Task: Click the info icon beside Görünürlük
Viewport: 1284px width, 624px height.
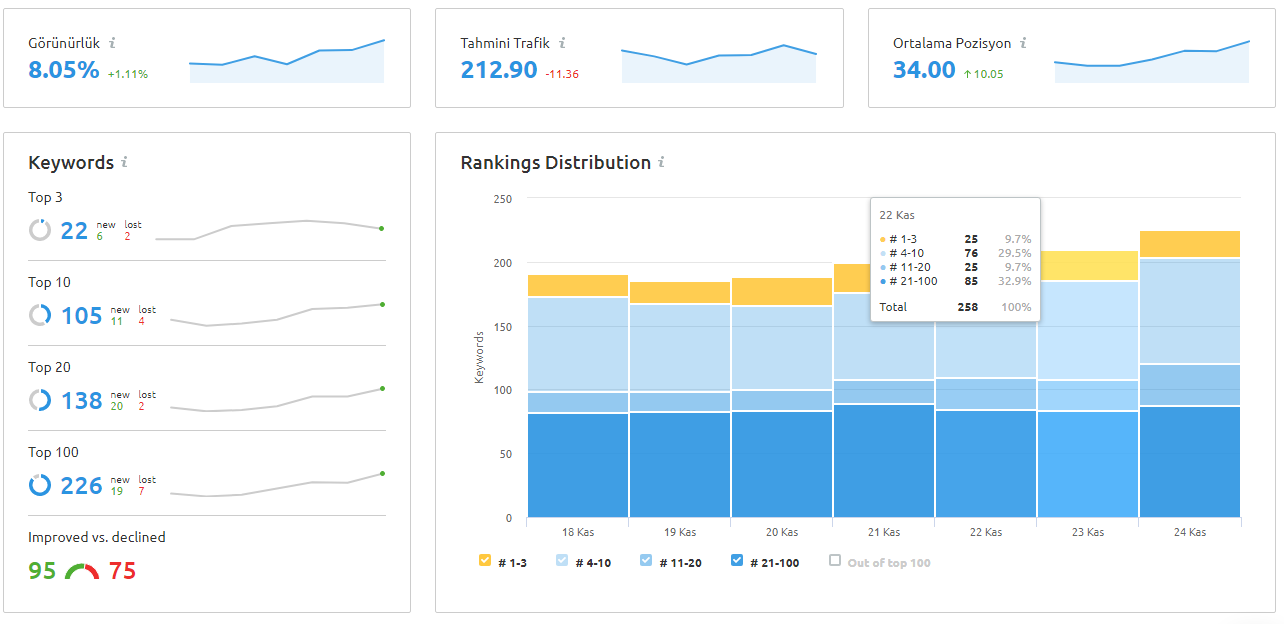Action: click(x=112, y=43)
